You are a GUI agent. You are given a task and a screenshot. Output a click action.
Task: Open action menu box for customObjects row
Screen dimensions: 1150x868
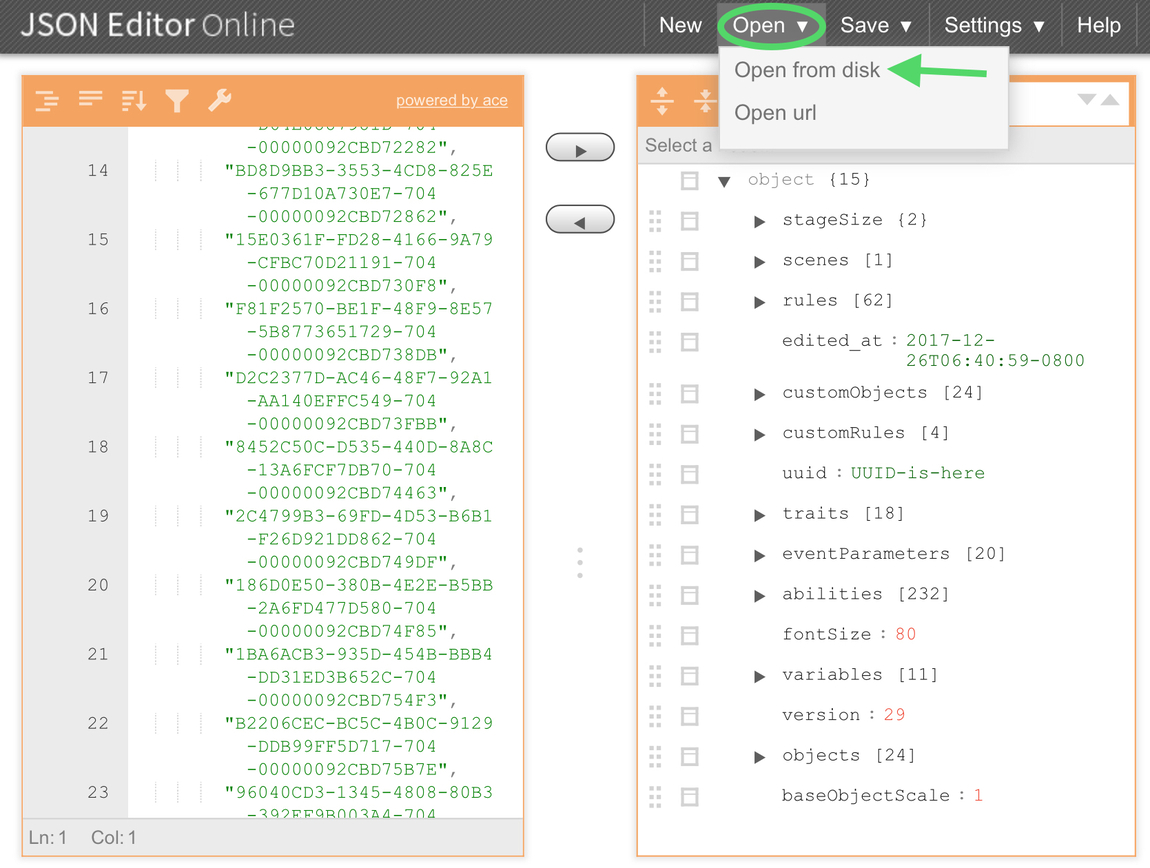[x=689, y=394]
